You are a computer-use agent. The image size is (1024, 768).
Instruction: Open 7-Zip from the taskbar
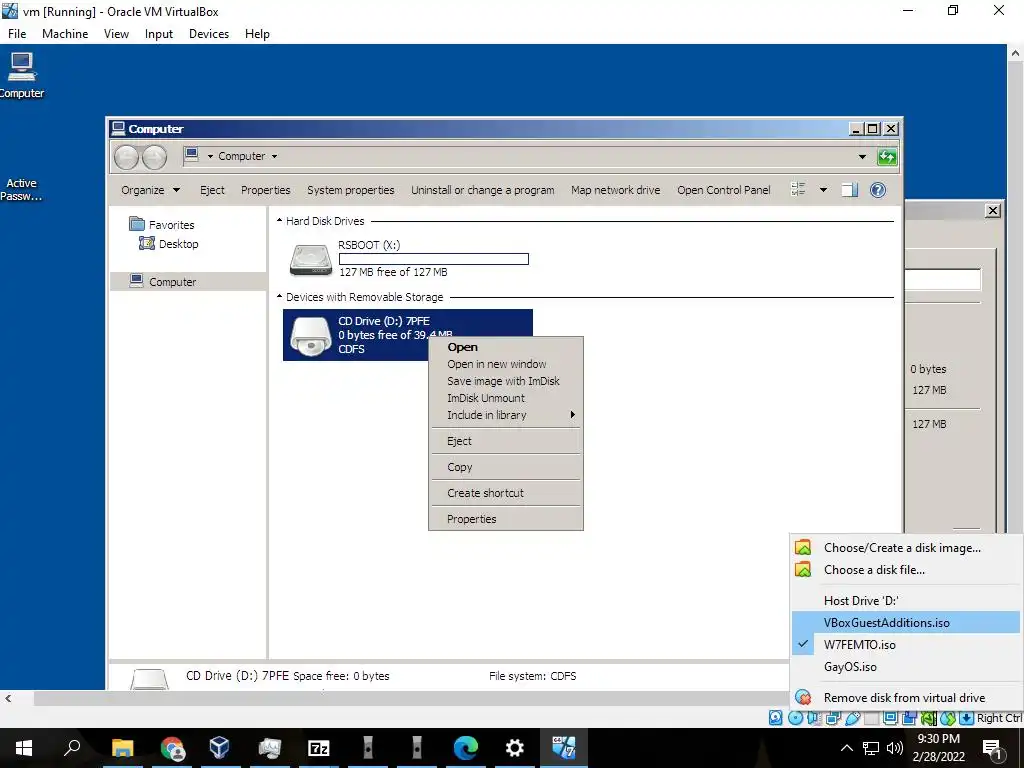(x=318, y=748)
